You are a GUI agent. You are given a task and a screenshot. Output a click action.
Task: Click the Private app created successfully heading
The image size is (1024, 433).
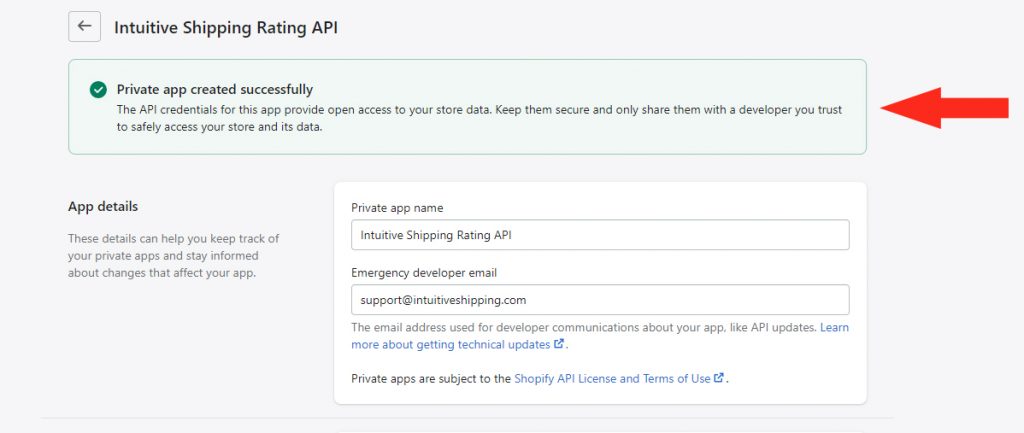pos(215,89)
